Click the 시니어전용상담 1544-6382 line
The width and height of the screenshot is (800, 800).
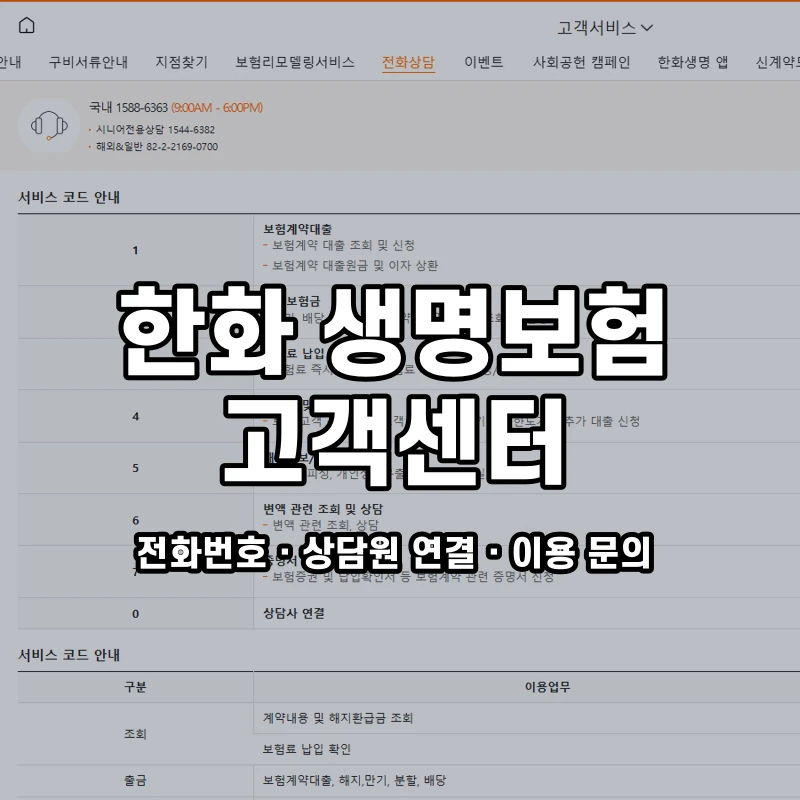156,130
